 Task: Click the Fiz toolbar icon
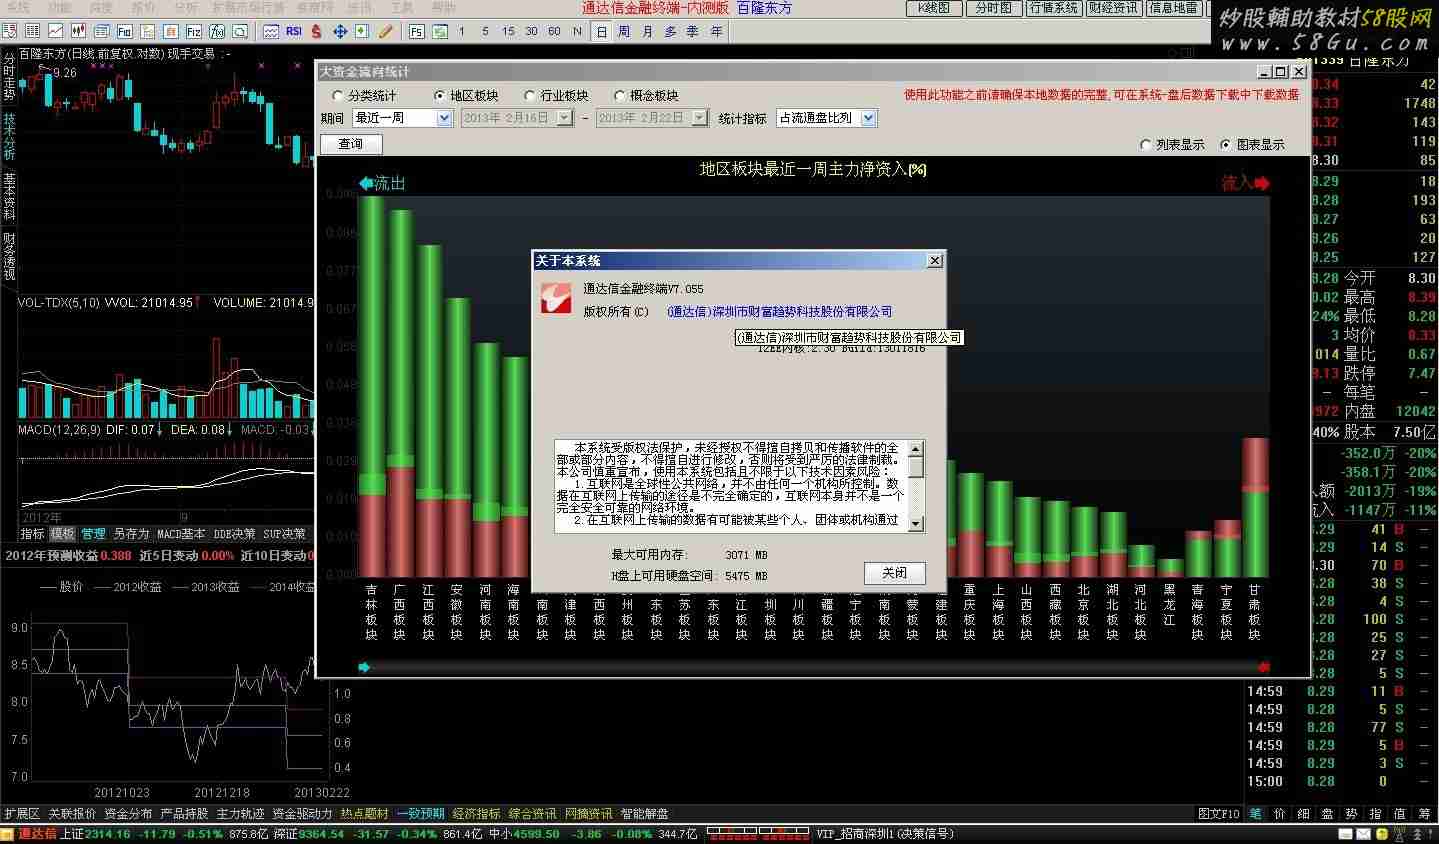[x=193, y=31]
